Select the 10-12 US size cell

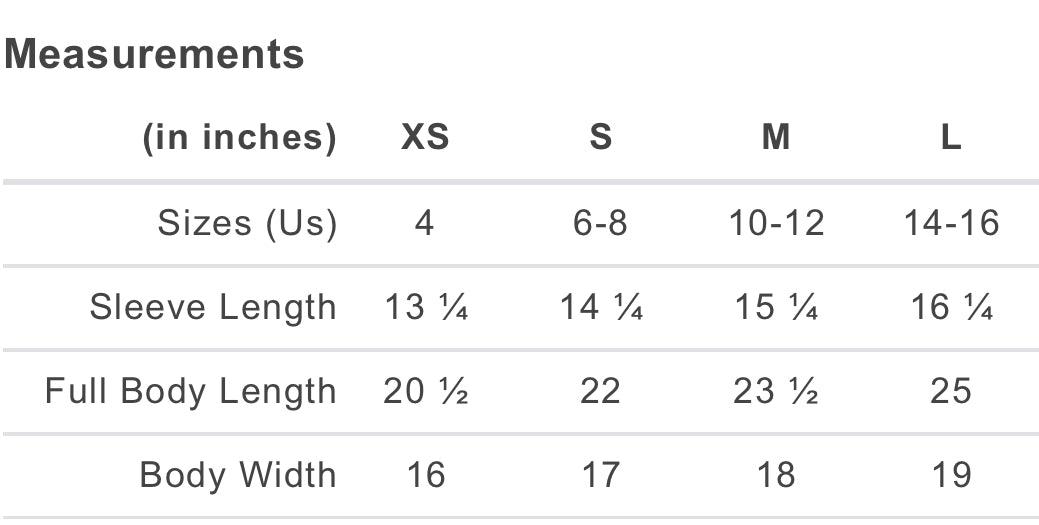776,223
